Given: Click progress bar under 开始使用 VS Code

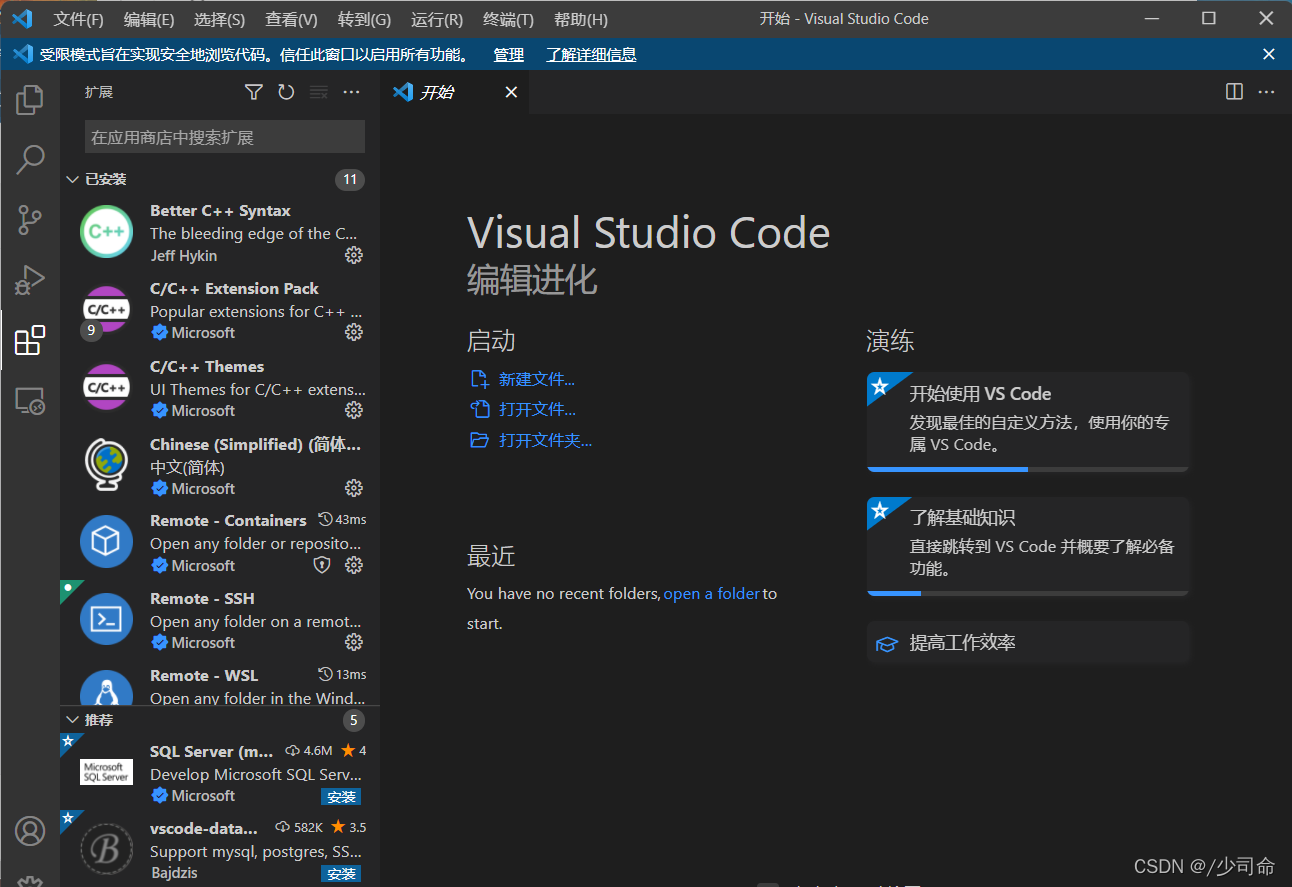Looking at the screenshot, I should (x=1028, y=468).
